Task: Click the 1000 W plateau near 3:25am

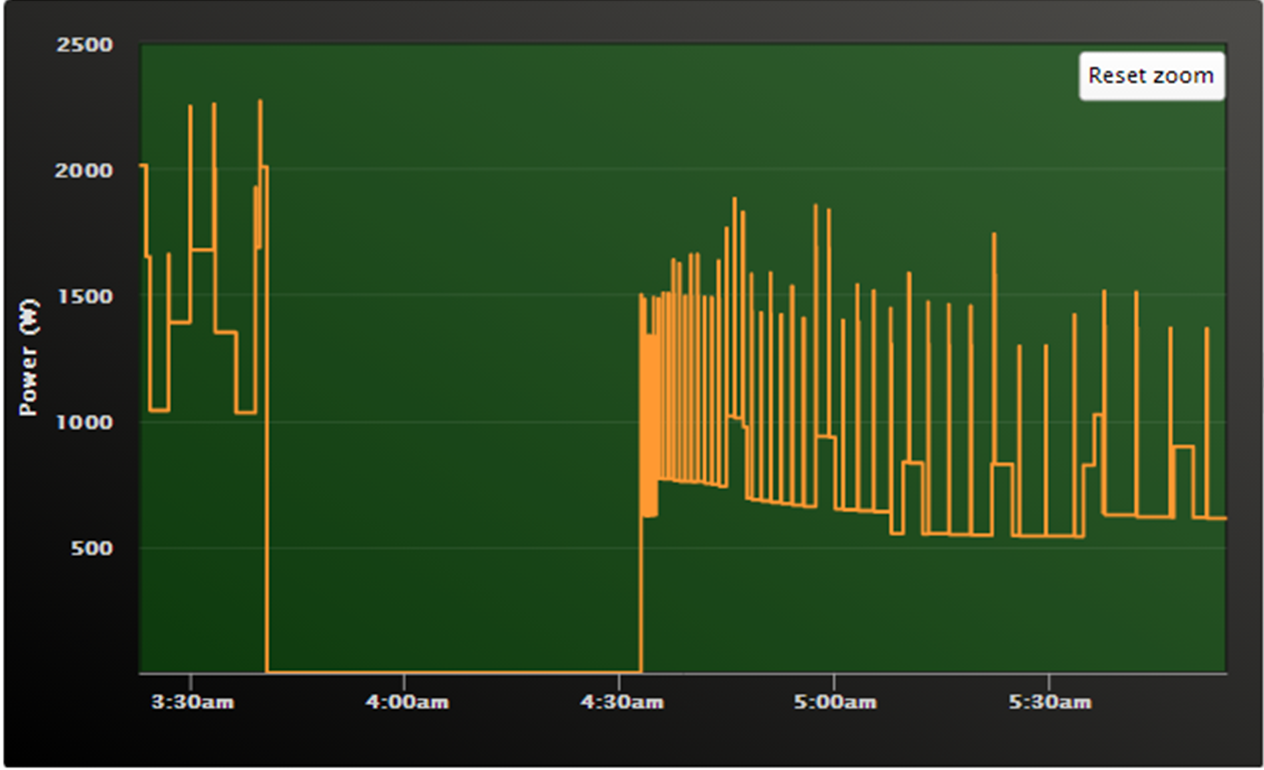Action: pyautogui.click(x=158, y=410)
